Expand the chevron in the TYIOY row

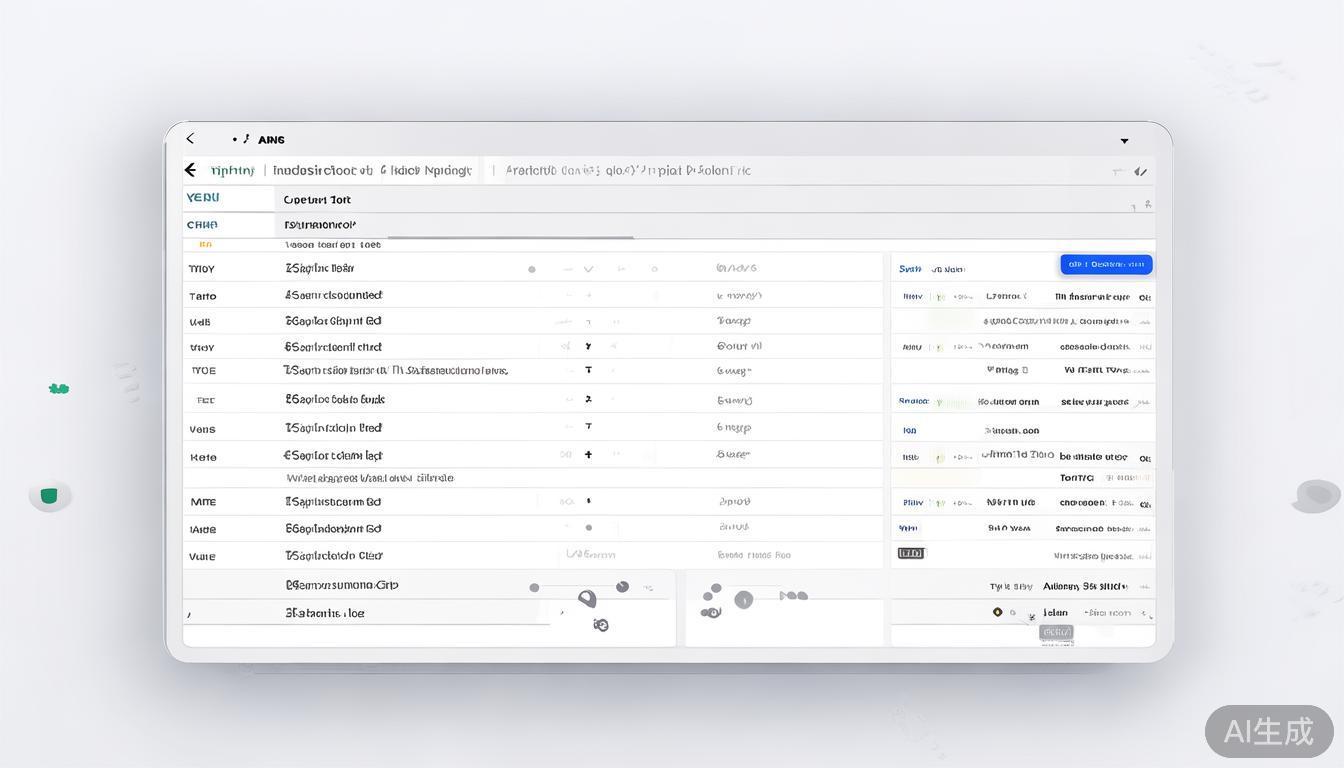coord(588,269)
